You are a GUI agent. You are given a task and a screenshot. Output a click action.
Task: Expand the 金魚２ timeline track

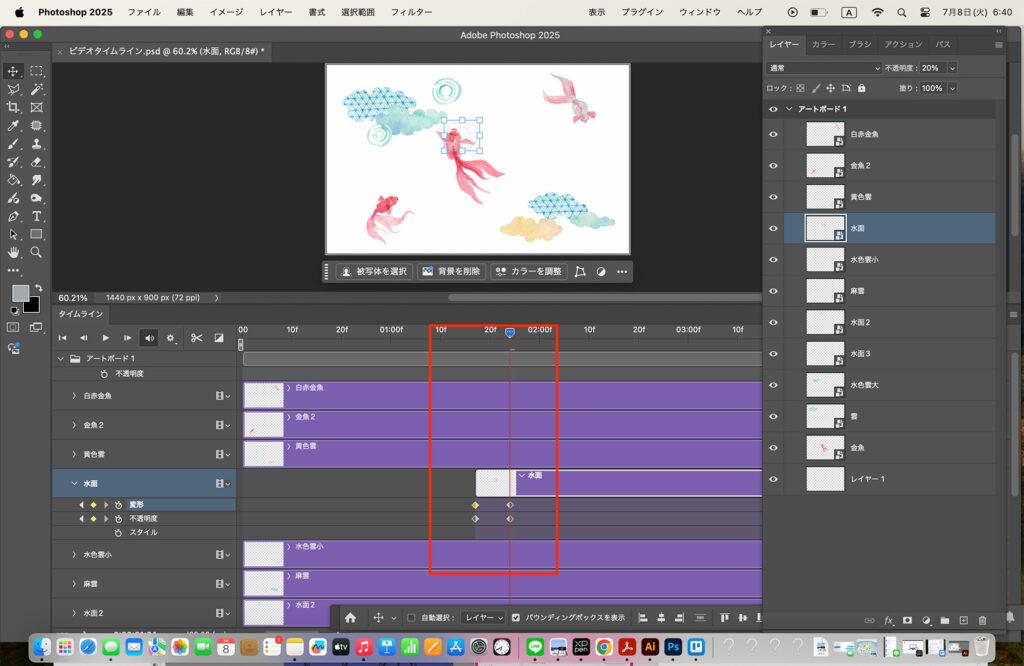tap(74, 425)
